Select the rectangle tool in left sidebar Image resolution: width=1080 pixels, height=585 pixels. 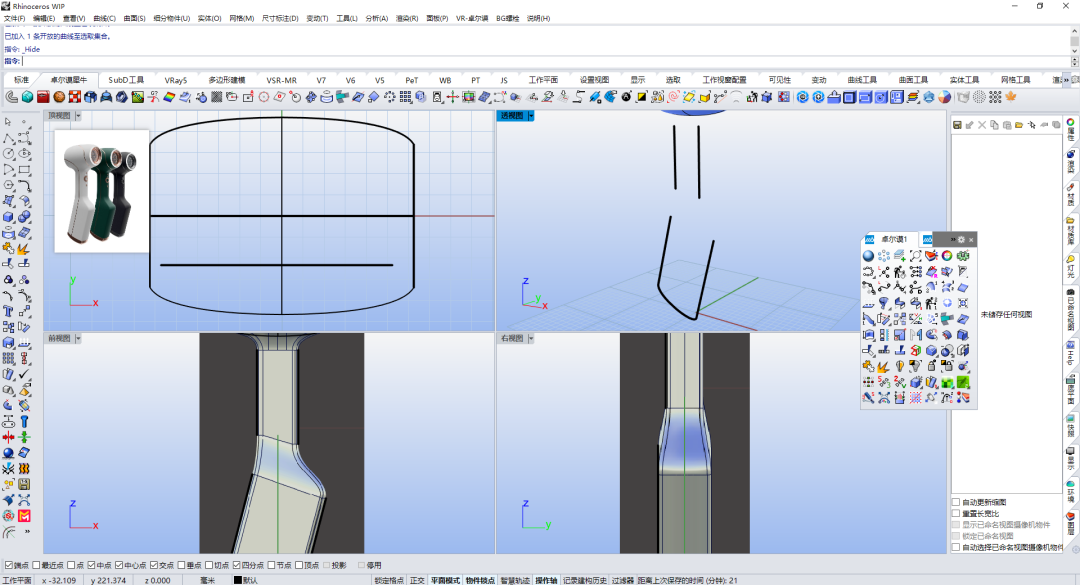click(24, 170)
